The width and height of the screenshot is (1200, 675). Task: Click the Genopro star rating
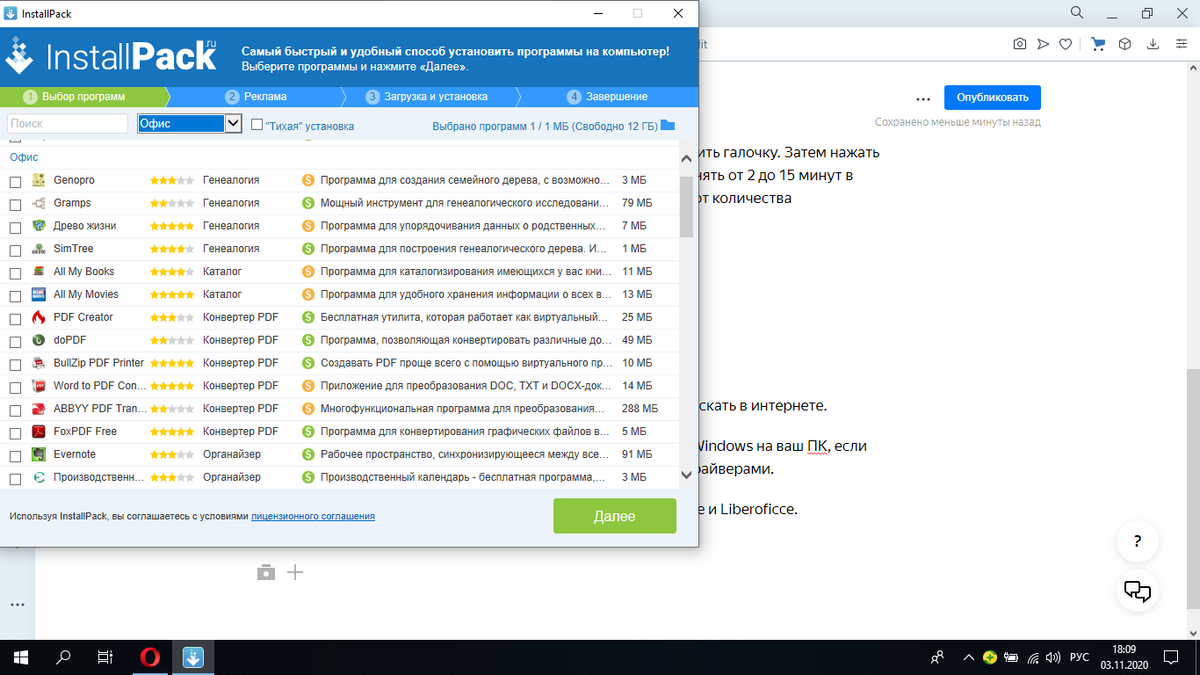[172, 181]
